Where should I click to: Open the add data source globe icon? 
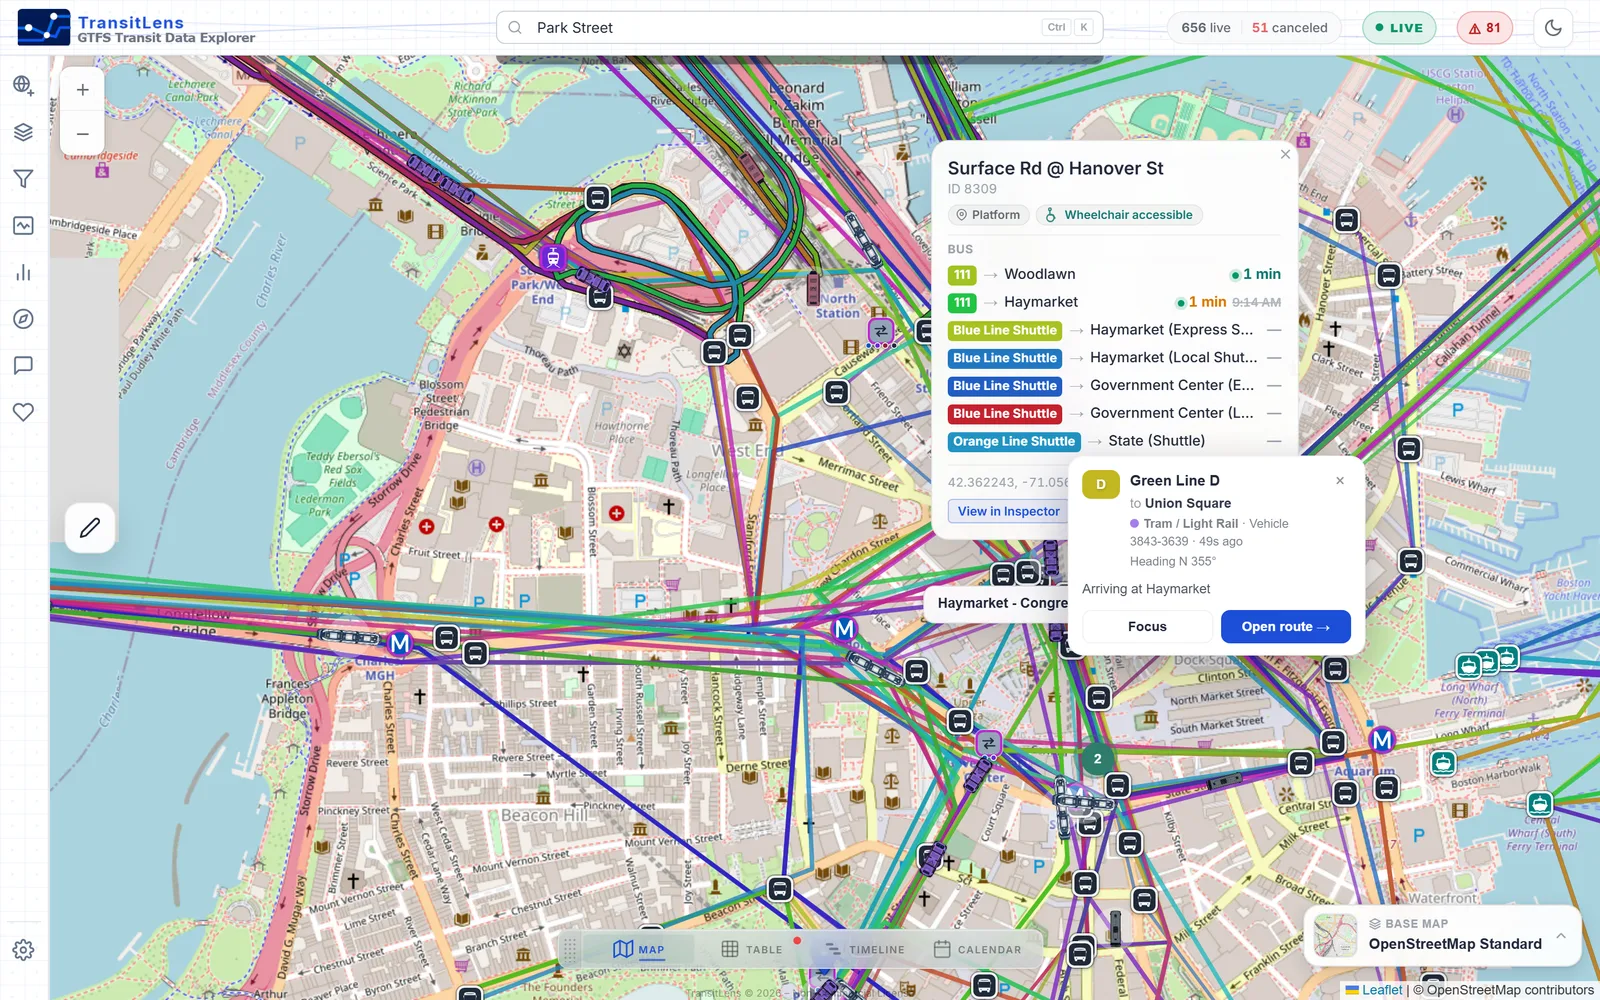click(23, 85)
